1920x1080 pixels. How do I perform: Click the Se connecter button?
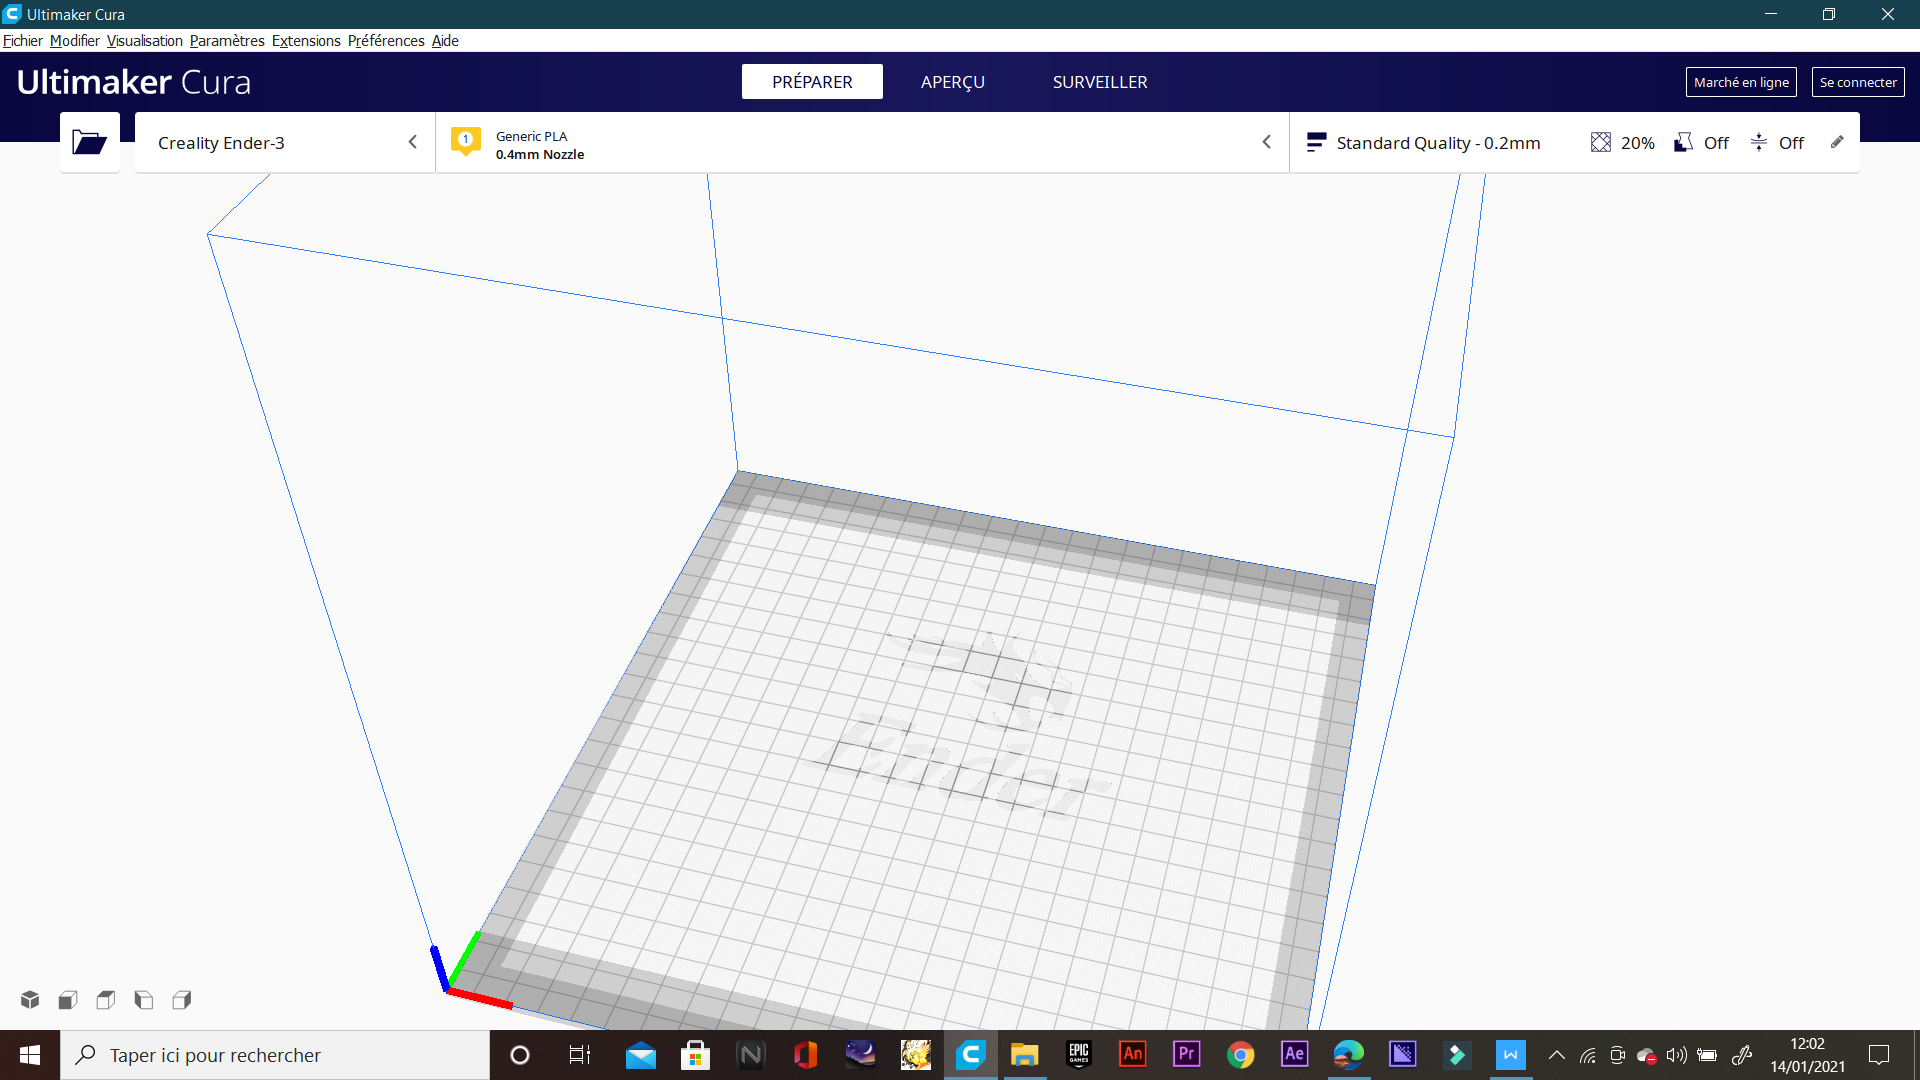(1857, 82)
